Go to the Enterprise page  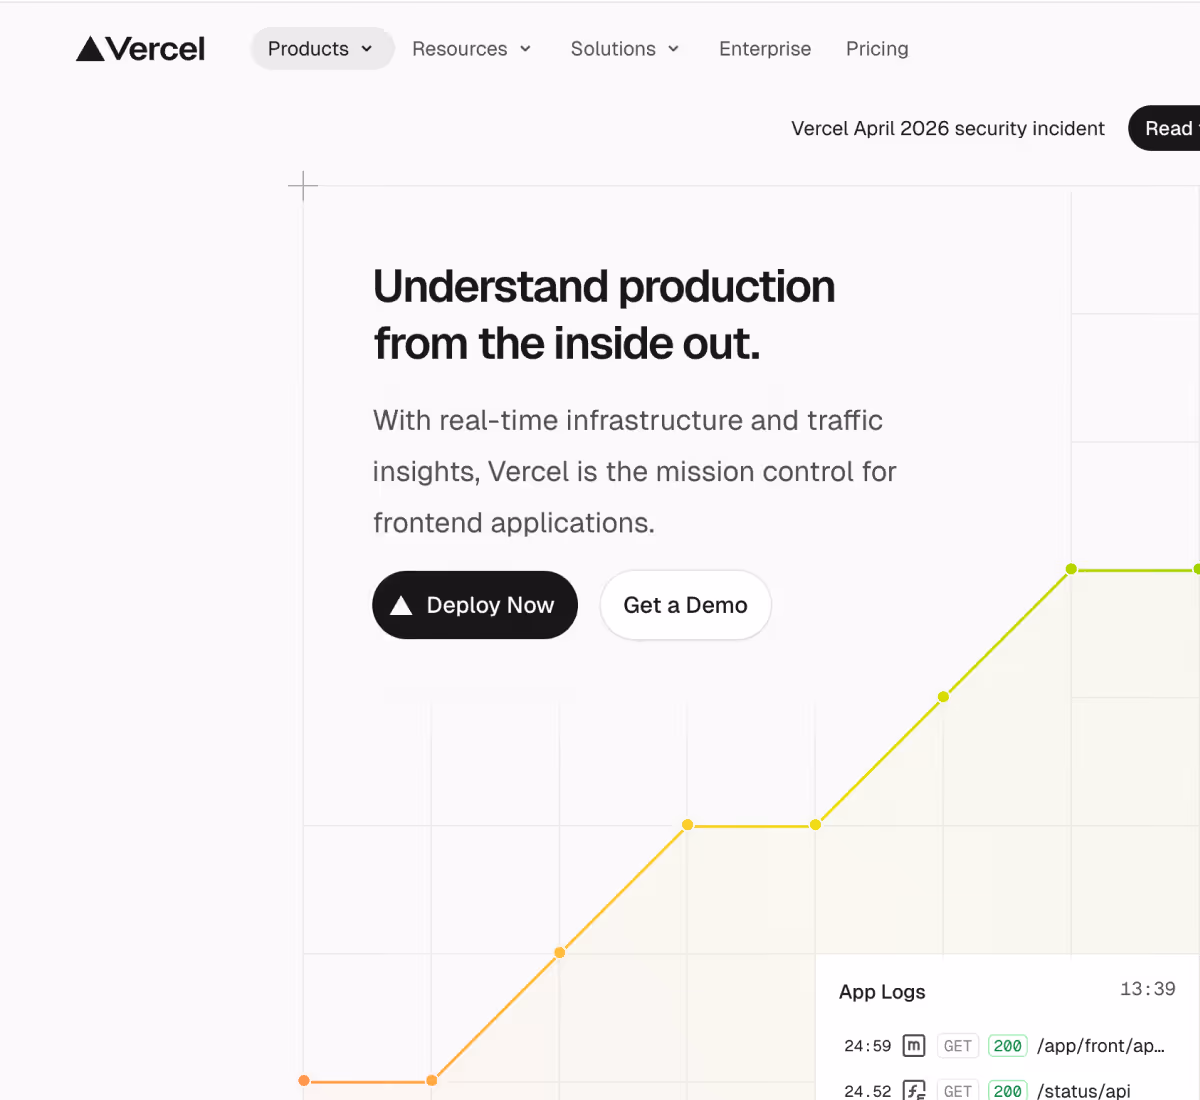(765, 48)
